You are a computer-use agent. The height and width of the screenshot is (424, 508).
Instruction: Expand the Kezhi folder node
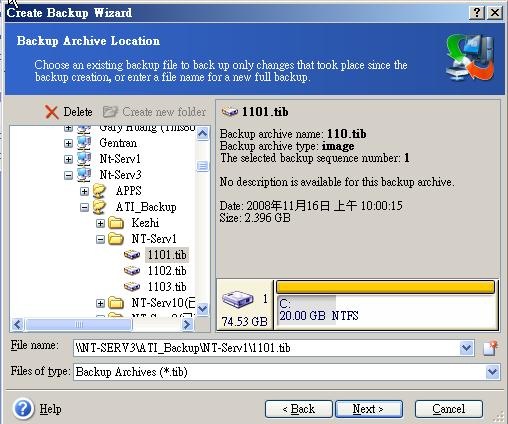[100, 223]
